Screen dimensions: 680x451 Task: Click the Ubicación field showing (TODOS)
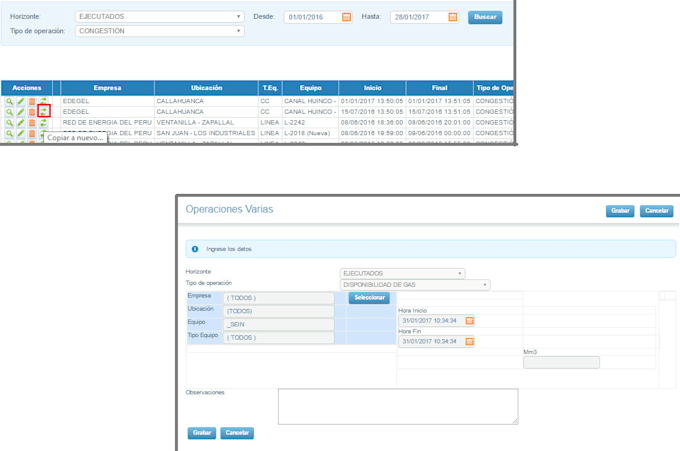pyautogui.click(x=278, y=311)
